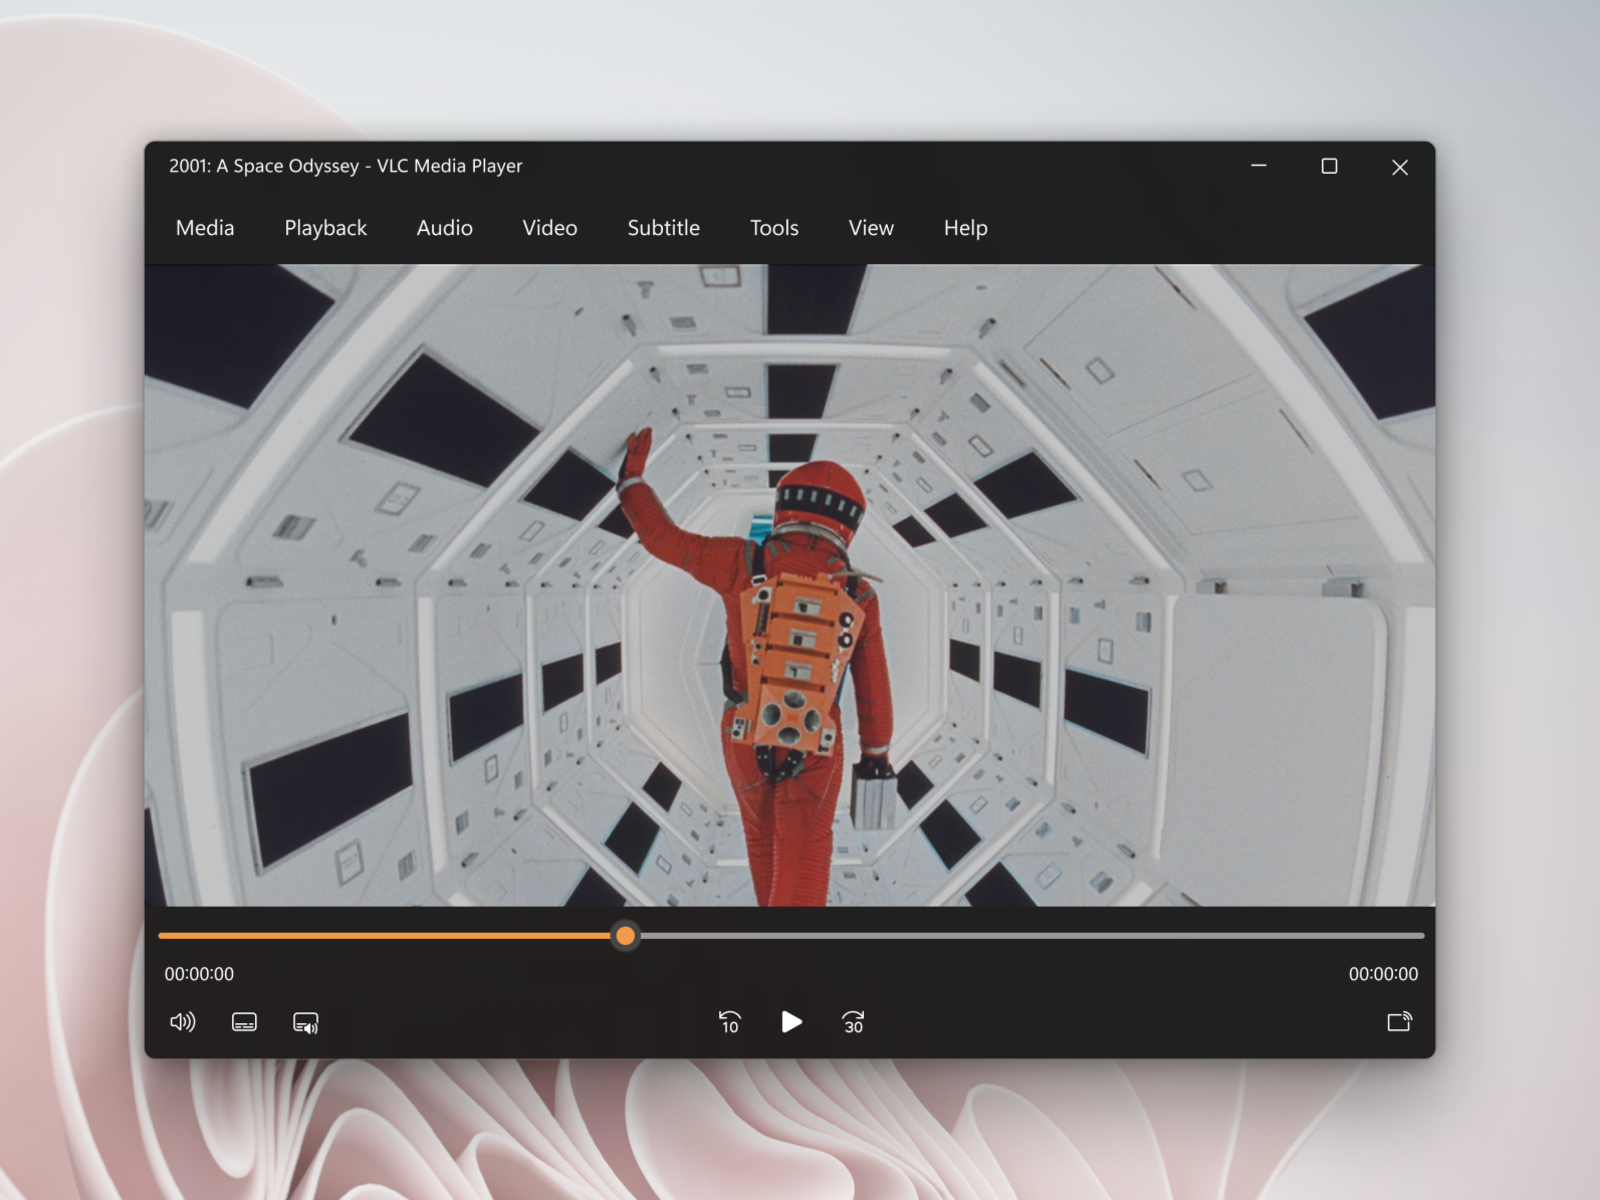Open the Subtitle menu
This screenshot has height=1200, width=1600.
tap(663, 228)
